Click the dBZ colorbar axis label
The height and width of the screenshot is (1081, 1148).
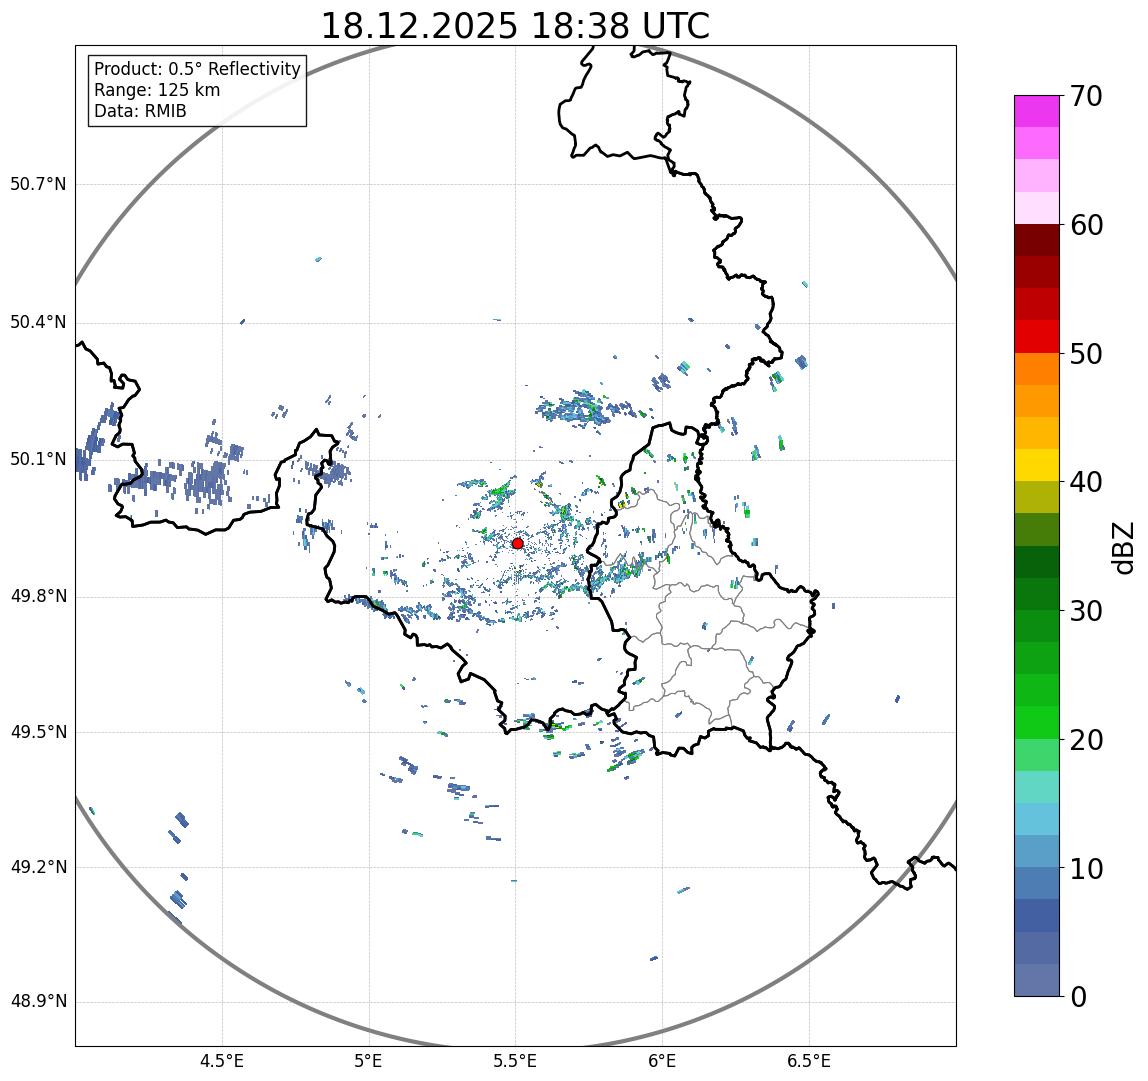[x=1123, y=548]
